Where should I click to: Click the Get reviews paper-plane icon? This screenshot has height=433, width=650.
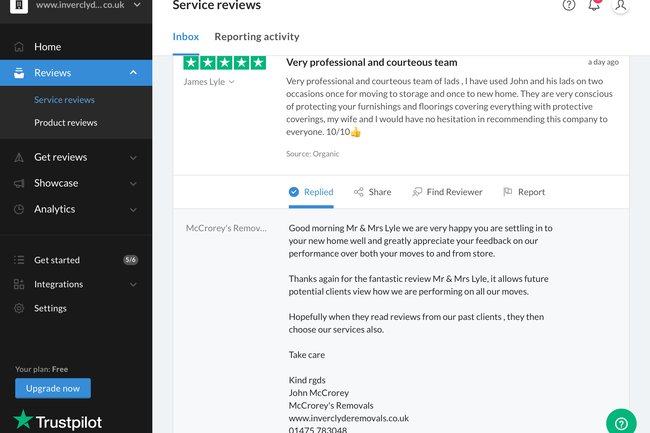[19, 157]
